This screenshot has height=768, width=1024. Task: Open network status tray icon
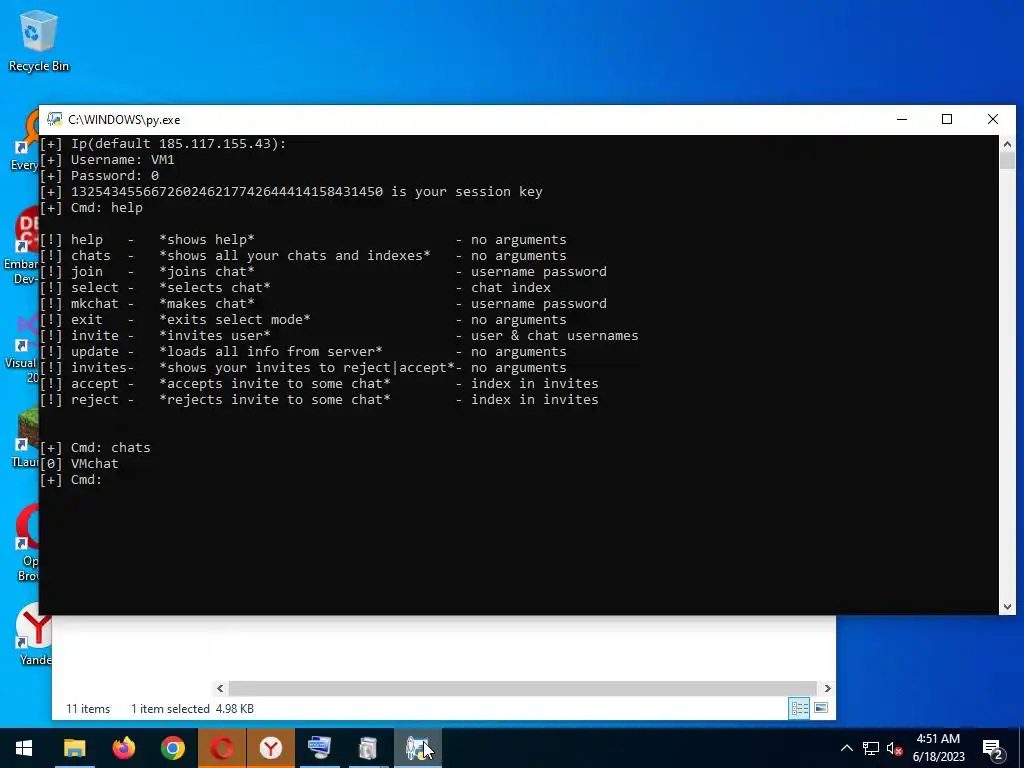click(x=871, y=748)
